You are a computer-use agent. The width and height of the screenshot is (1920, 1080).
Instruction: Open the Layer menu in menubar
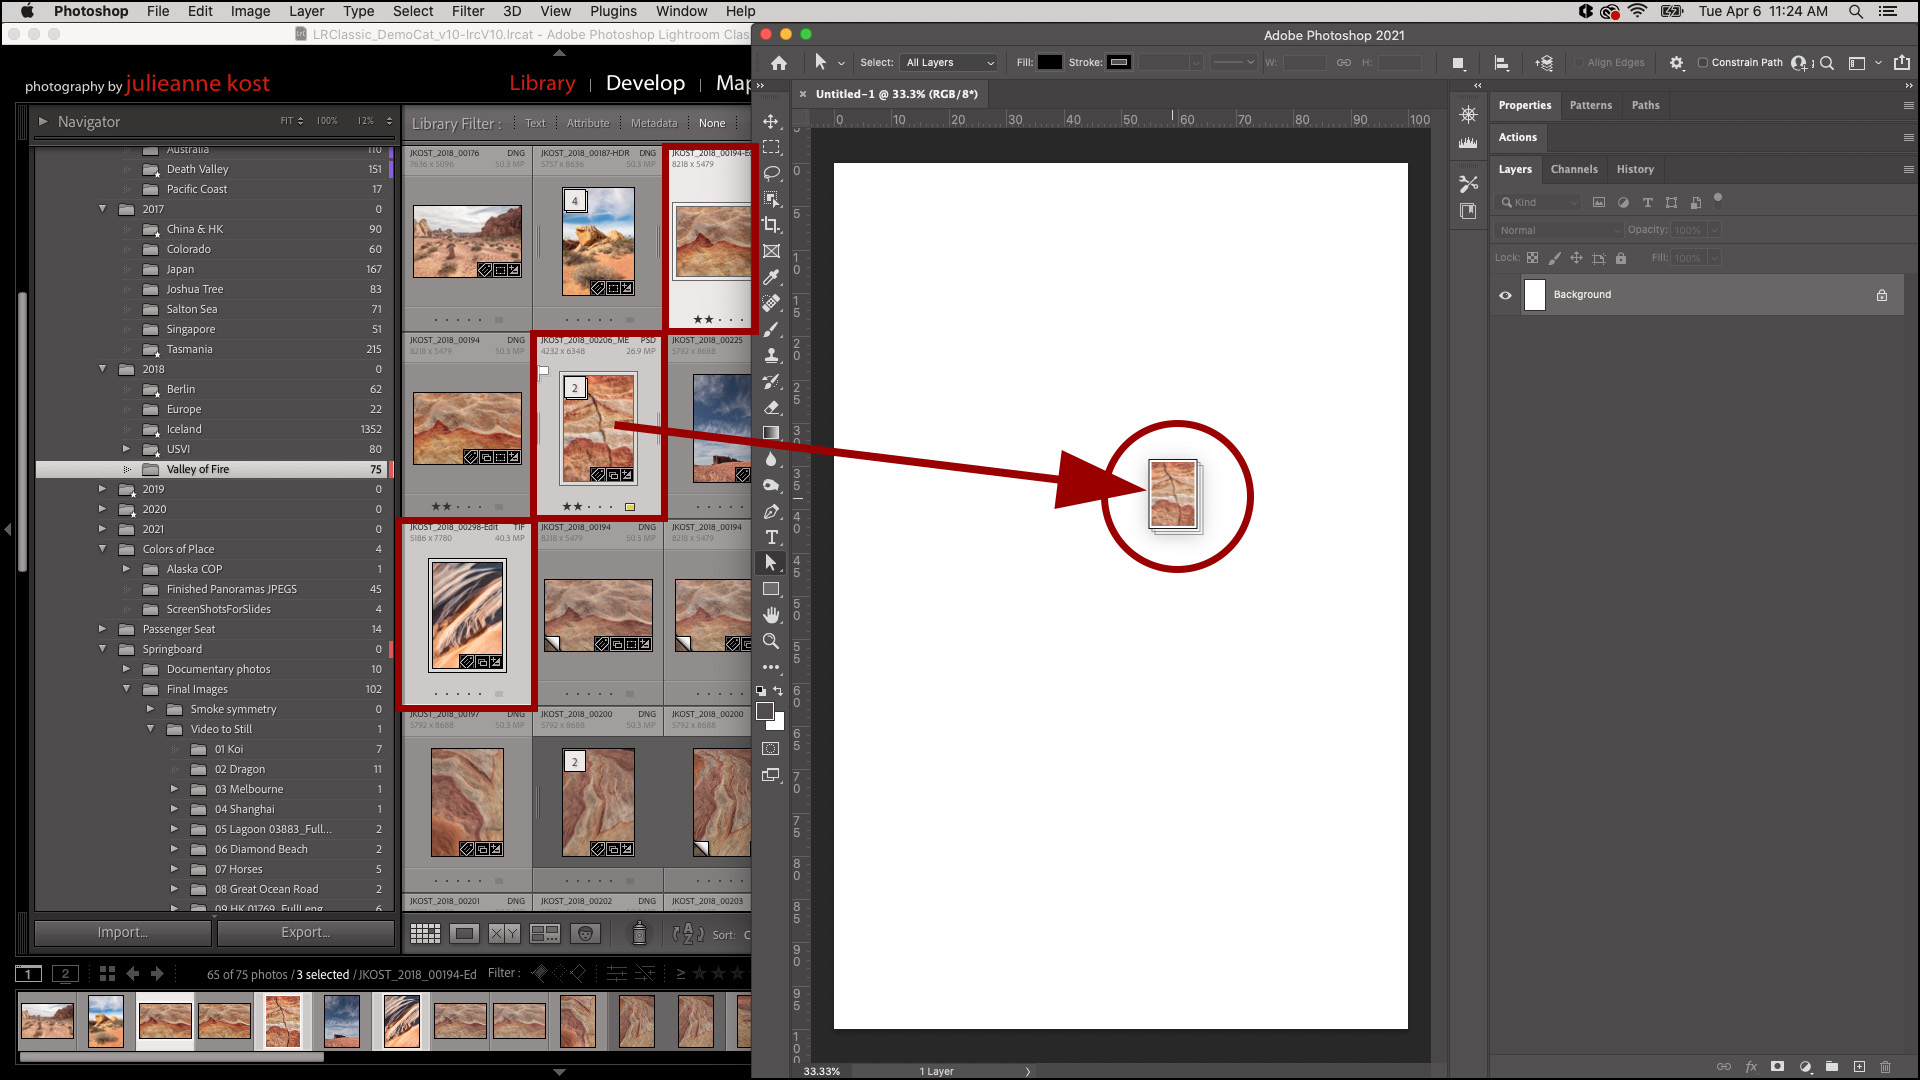(306, 12)
